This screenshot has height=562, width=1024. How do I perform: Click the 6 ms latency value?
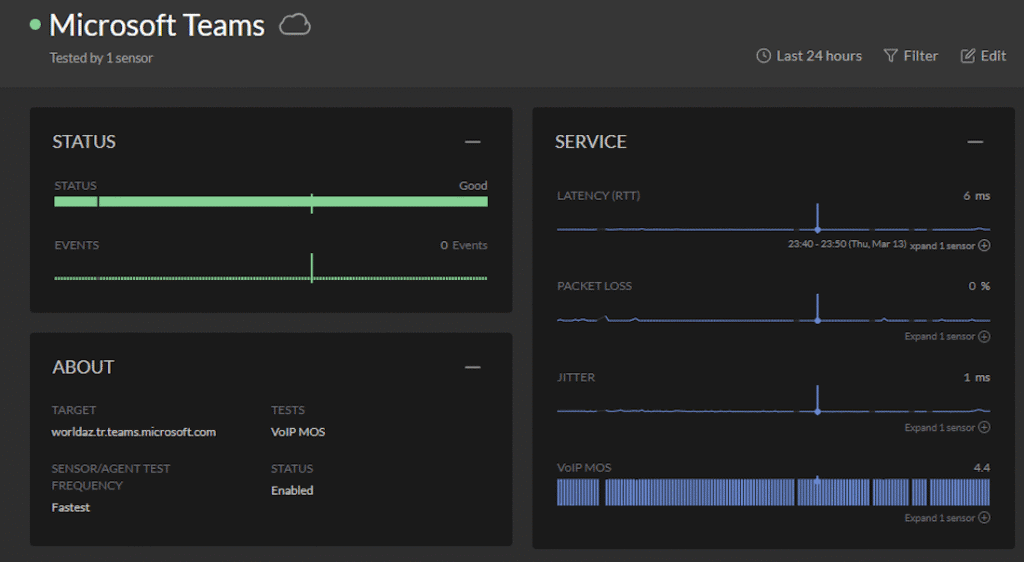point(976,196)
